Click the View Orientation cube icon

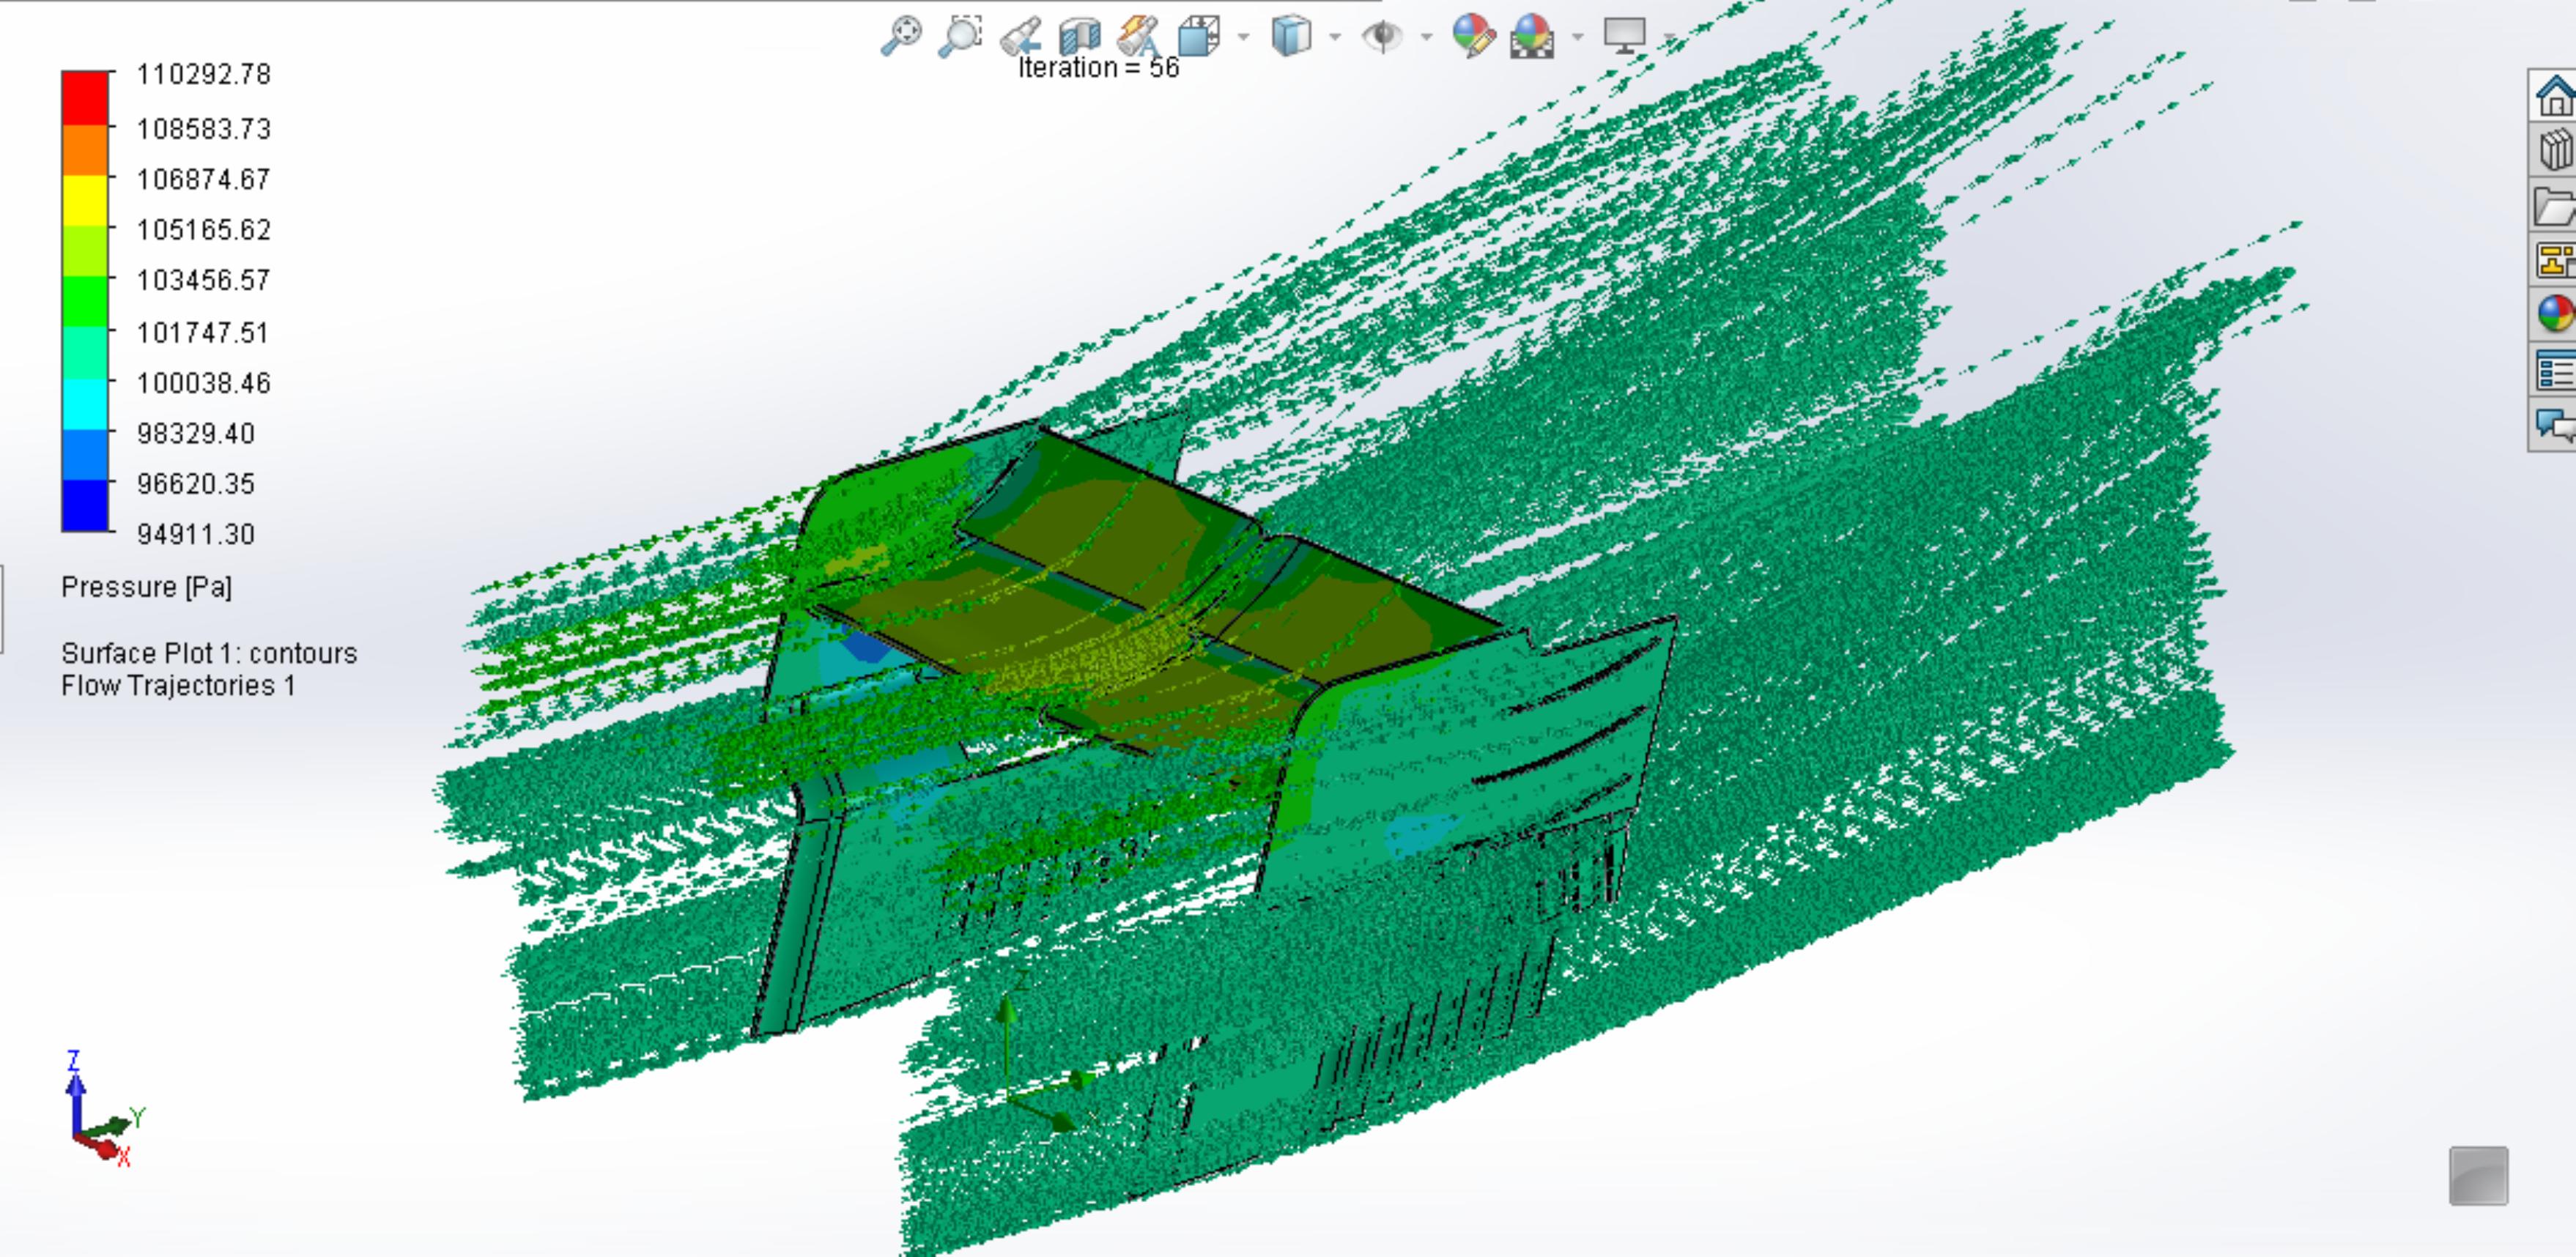click(x=1198, y=36)
